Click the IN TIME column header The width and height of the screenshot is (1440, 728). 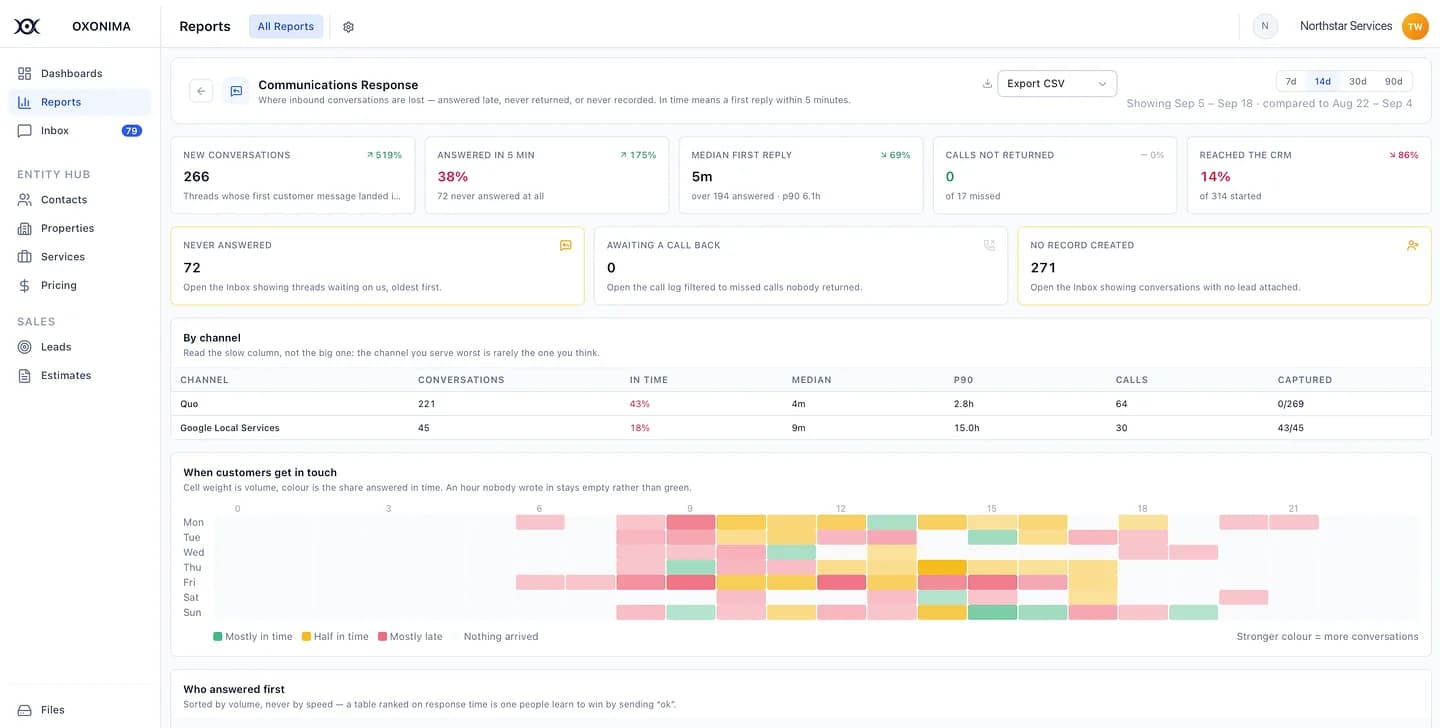649,380
